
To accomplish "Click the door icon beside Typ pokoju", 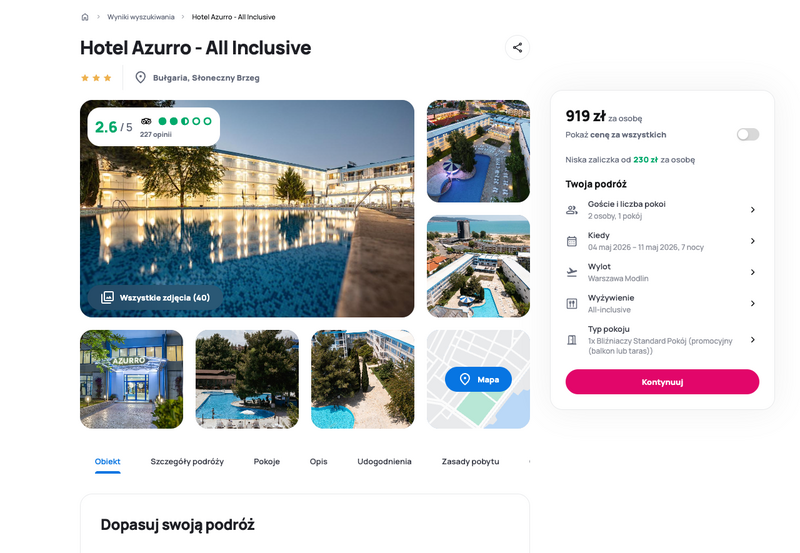I will point(572,340).
